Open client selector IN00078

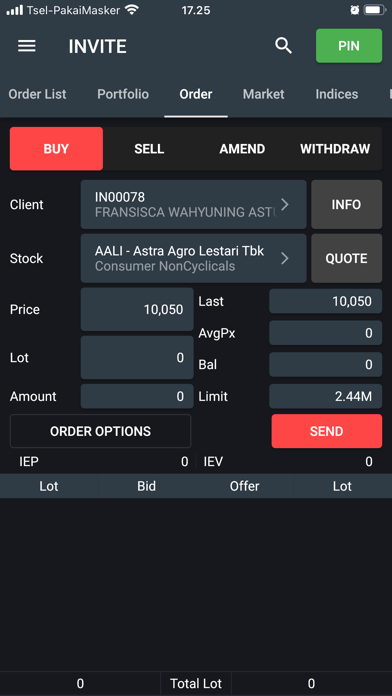click(194, 204)
